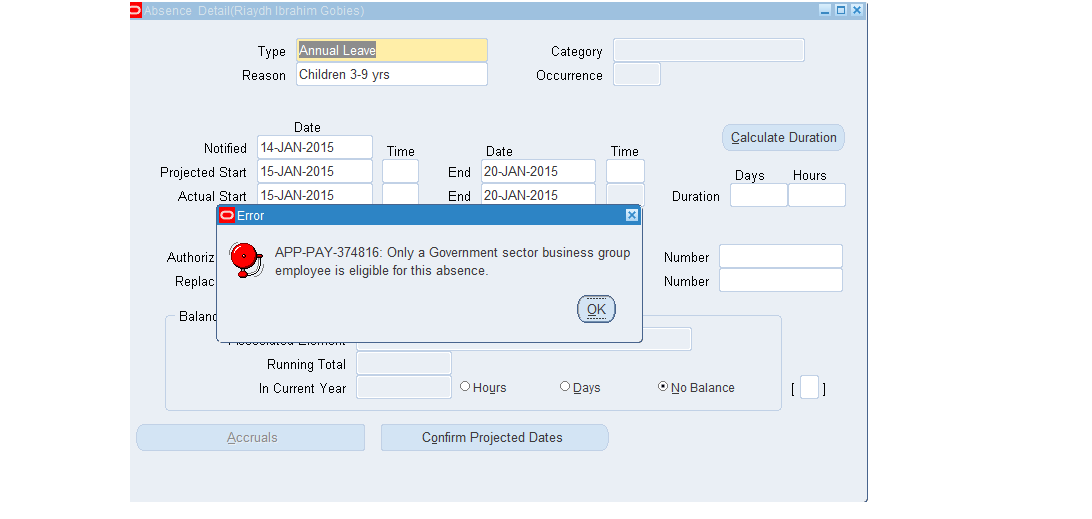1092x519 pixels.
Task: Close the Absence Detail window
Action: [x=856, y=10]
